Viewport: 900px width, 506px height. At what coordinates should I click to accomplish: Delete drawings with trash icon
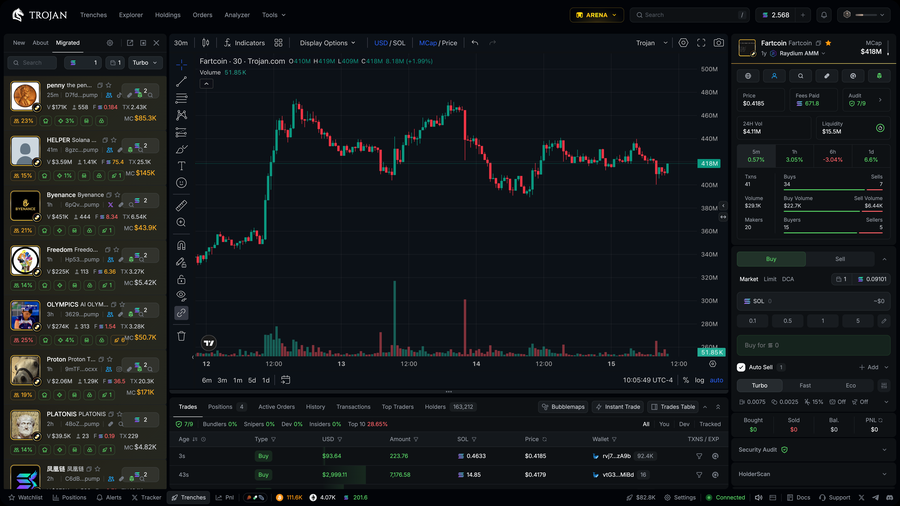181,336
